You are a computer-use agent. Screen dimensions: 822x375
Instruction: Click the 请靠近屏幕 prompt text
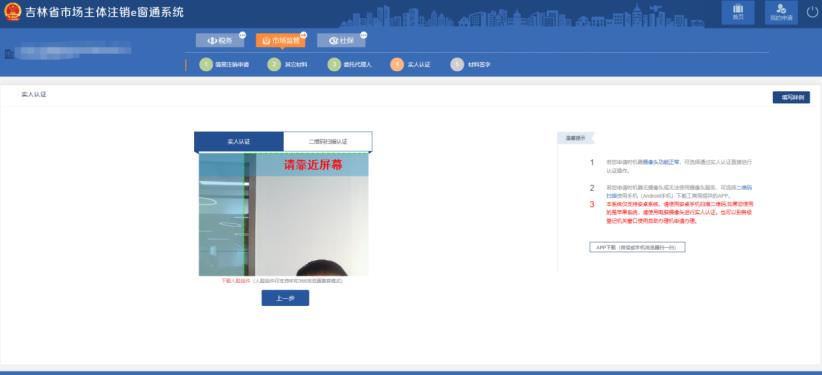tap(313, 165)
